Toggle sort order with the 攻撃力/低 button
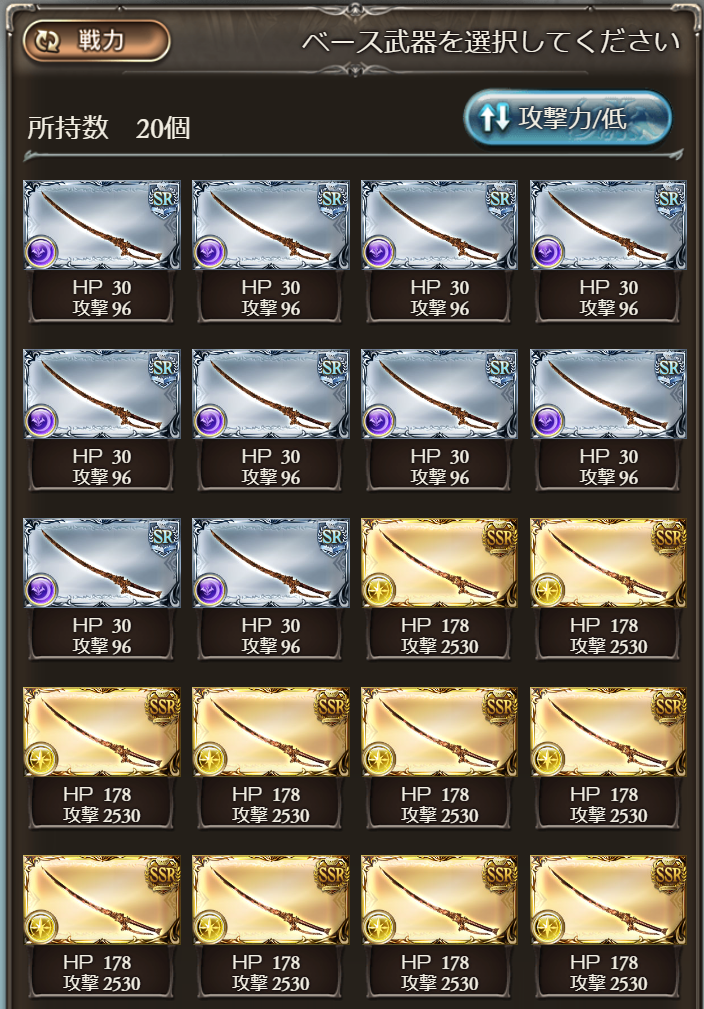Screen dimensions: 704x1009 point(567,118)
